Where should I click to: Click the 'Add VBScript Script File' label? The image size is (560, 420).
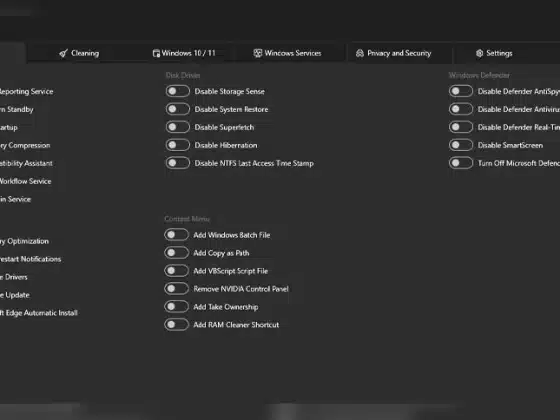click(x=231, y=271)
